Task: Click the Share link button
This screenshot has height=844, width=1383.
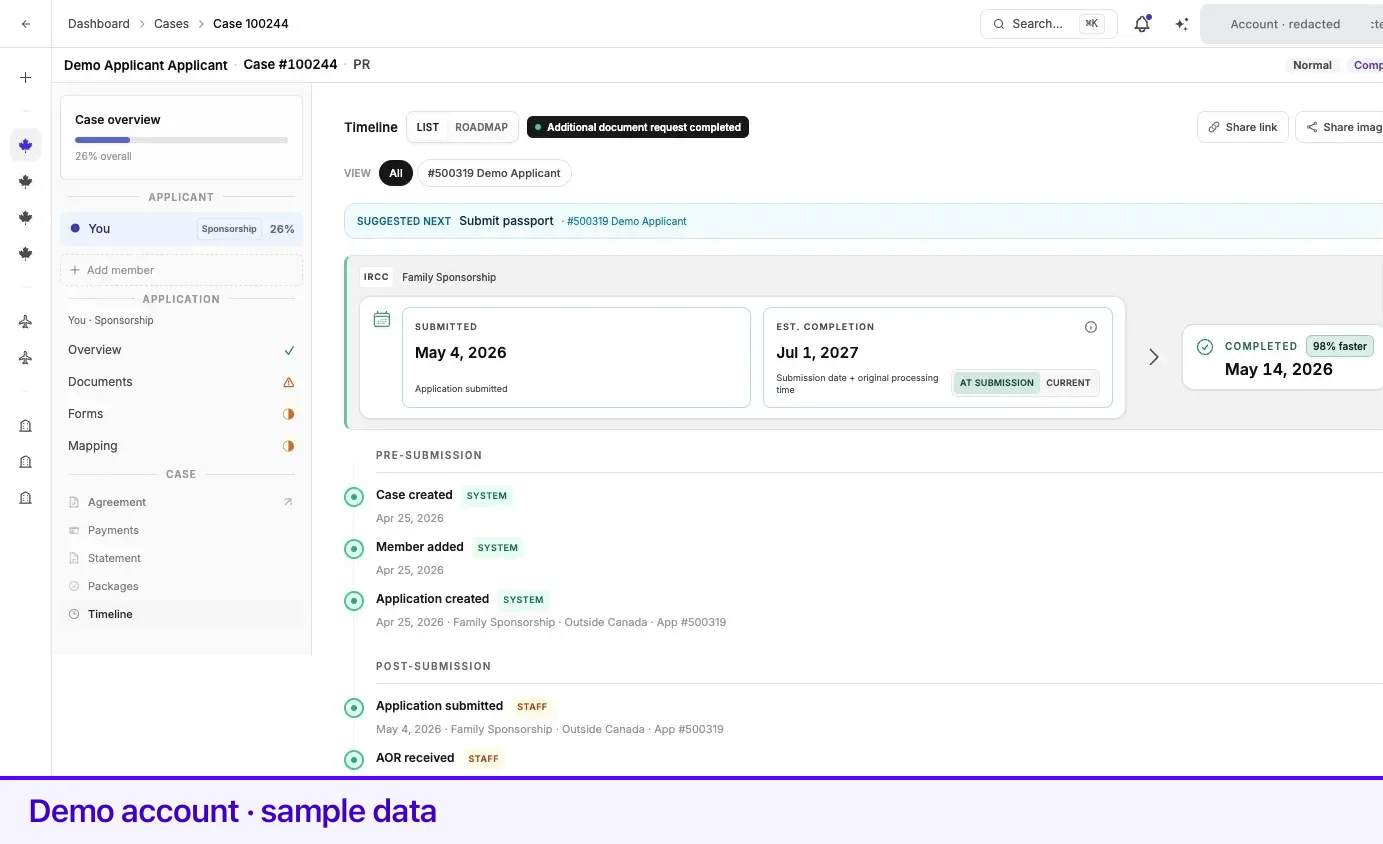Action: point(1243,127)
